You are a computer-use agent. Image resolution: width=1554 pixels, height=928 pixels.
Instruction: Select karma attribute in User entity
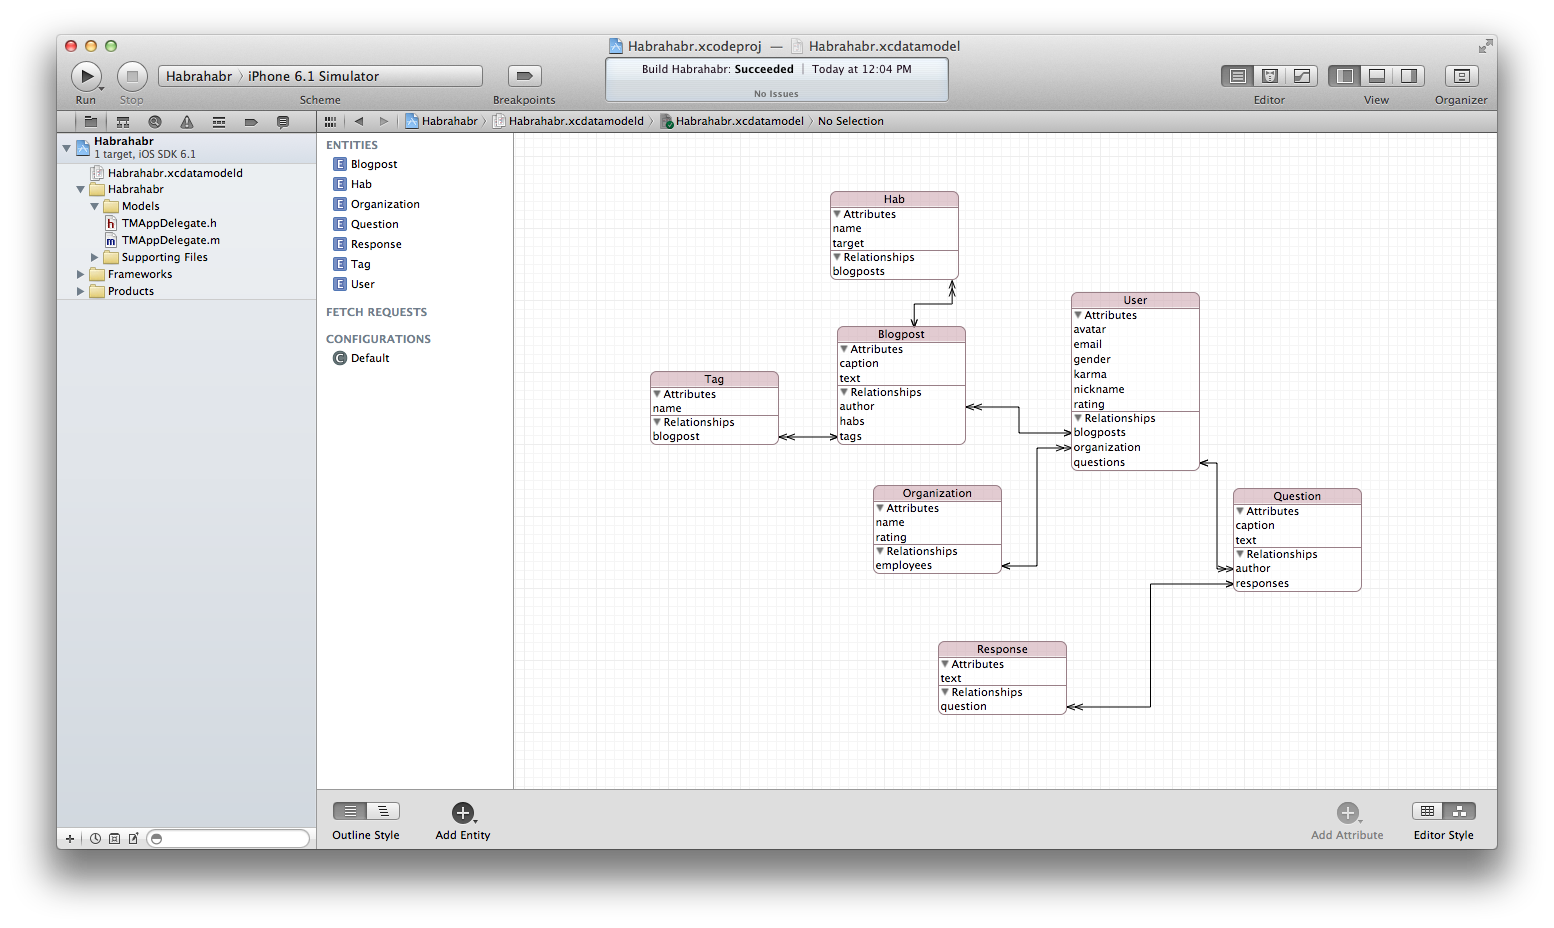tap(1090, 374)
